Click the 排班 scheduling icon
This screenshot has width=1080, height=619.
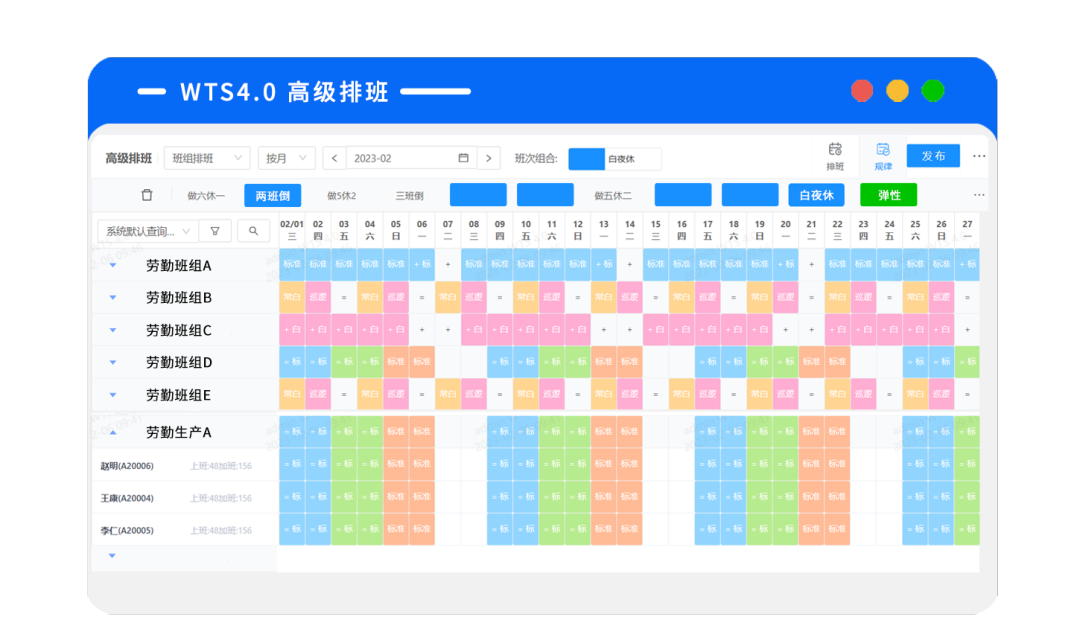(x=835, y=156)
